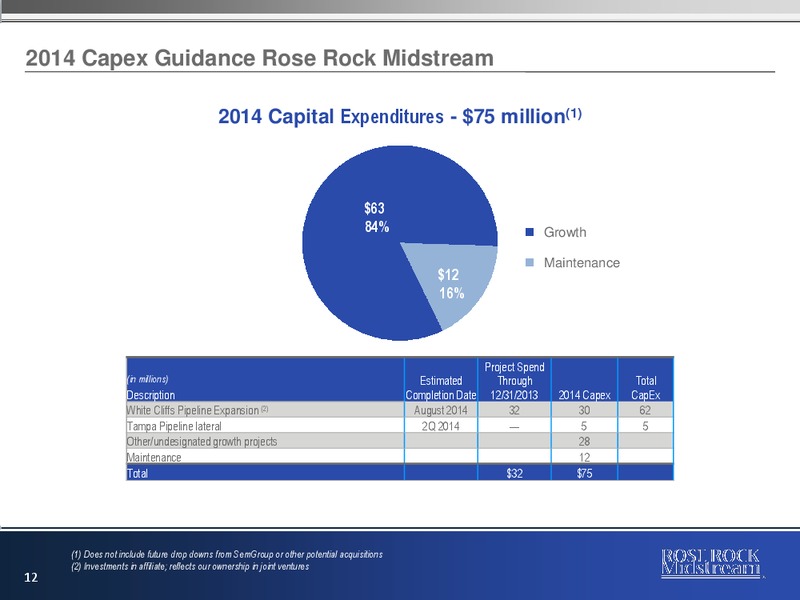Click the '2014 Capex' column header
This screenshot has width=800, height=600.
point(584,395)
